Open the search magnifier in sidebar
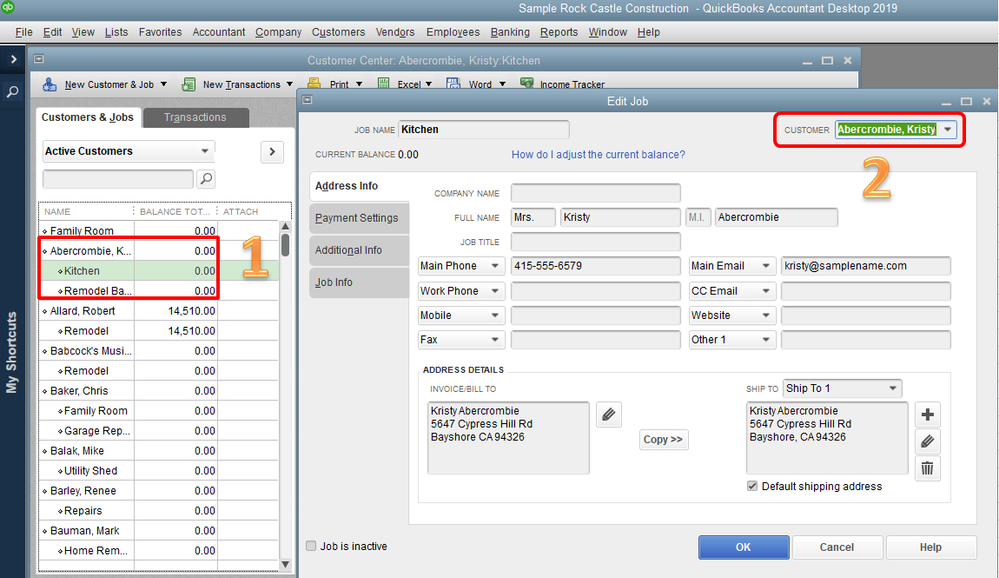Viewport: 999px width, 578px height. pos(12,92)
